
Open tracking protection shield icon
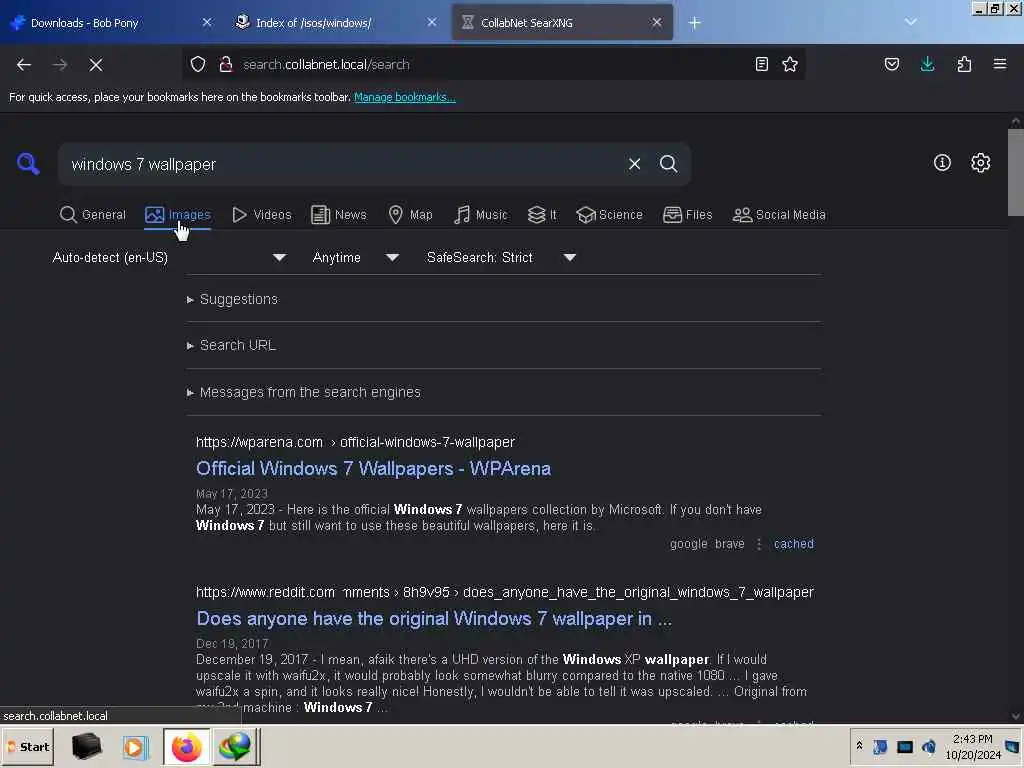198,64
